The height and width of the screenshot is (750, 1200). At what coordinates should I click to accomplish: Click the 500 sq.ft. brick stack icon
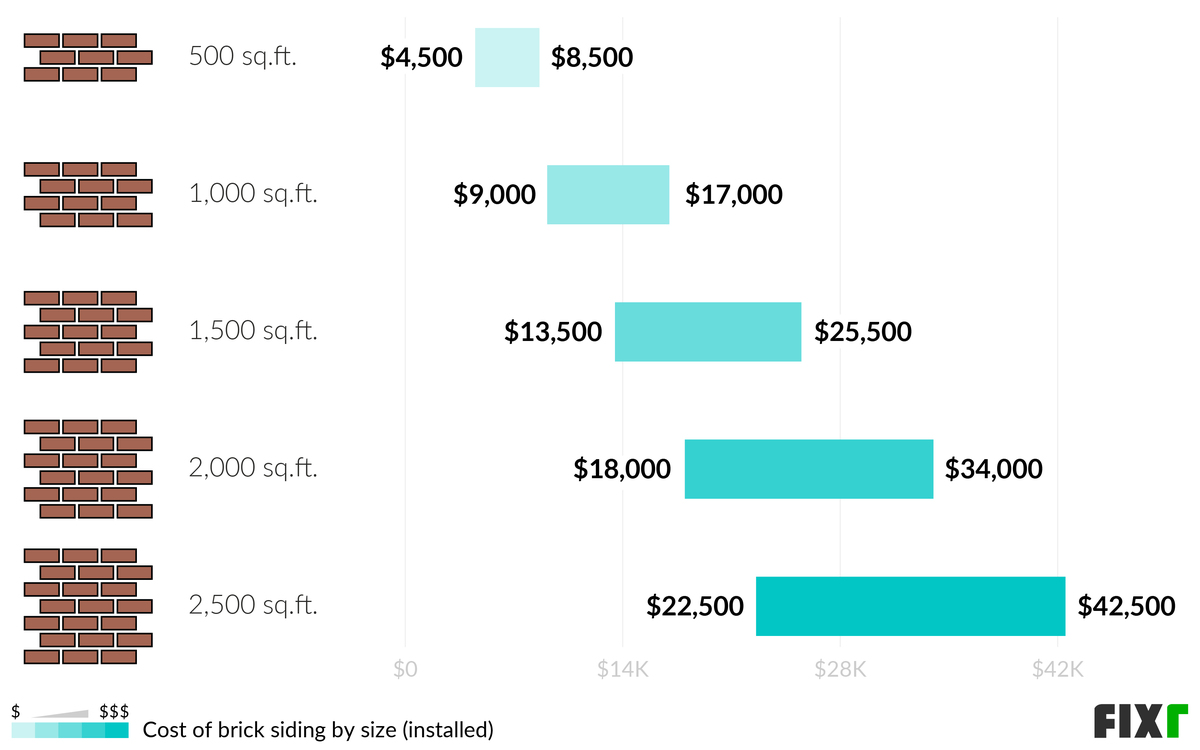[x=87, y=57]
